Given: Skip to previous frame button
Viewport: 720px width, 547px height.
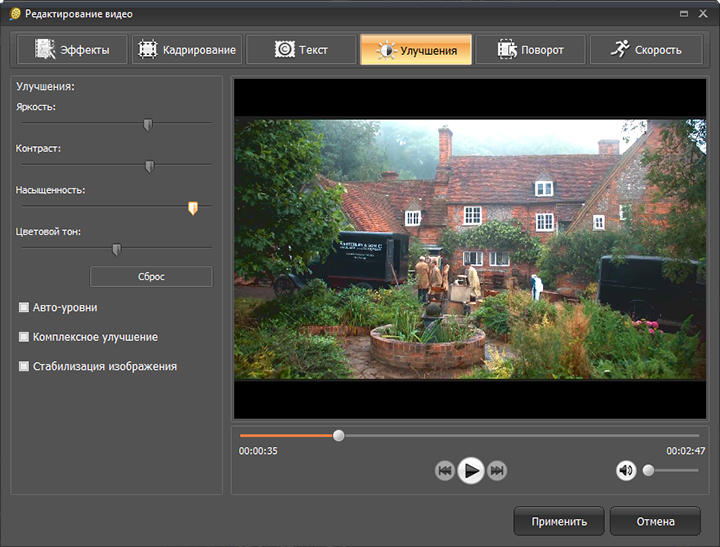Looking at the screenshot, I should coord(444,471).
